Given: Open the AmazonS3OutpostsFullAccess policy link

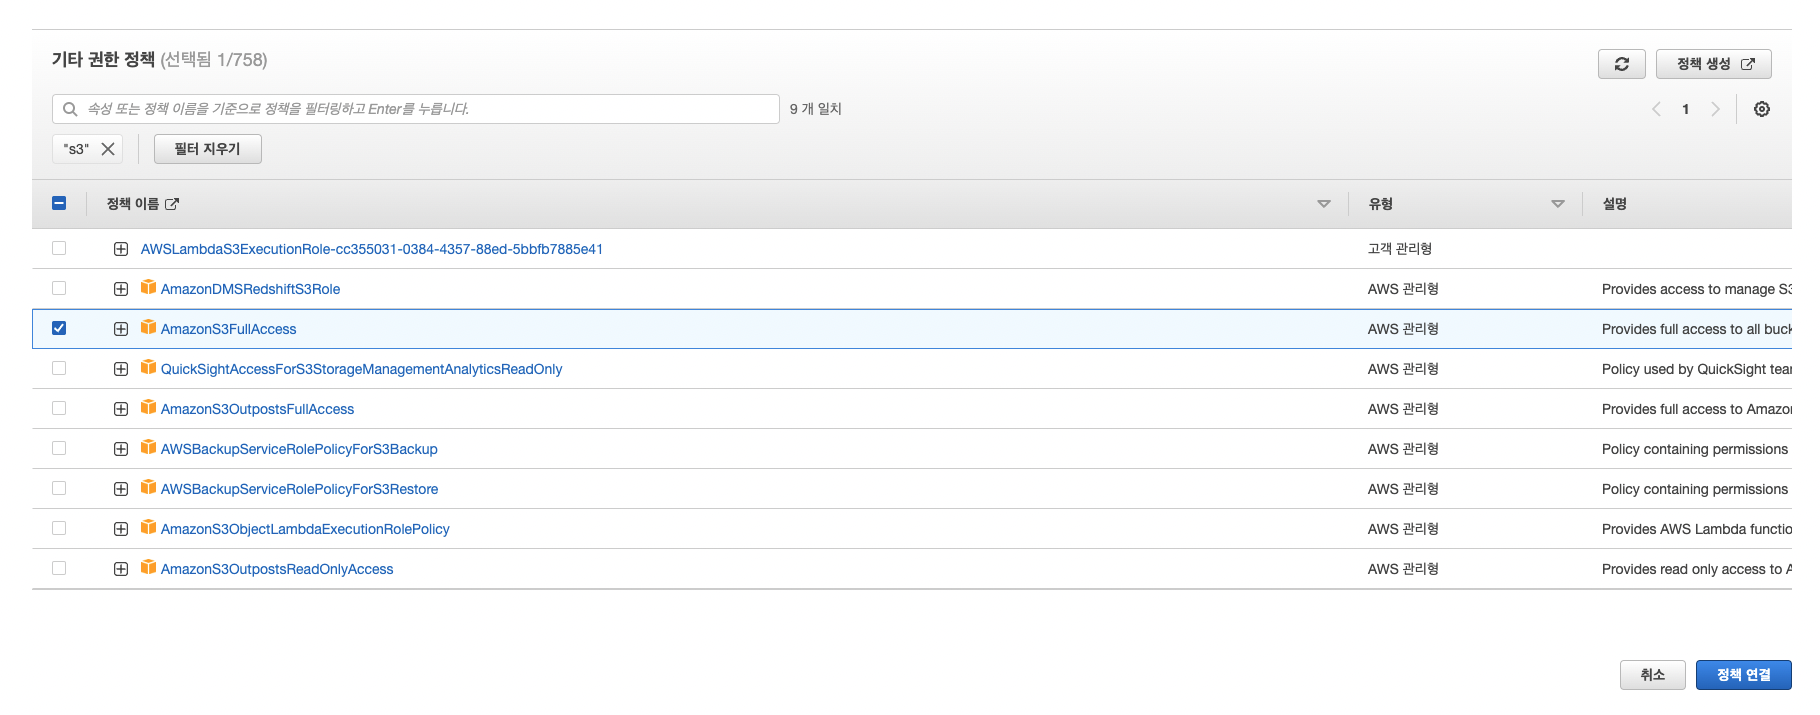Looking at the screenshot, I should click(258, 409).
